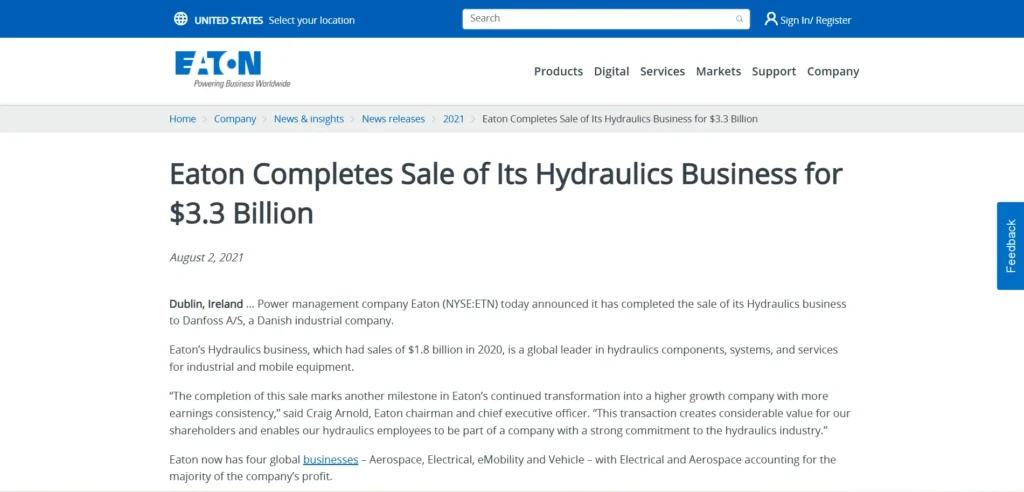
Task: Click the globe location icon
Action: click(181, 19)
